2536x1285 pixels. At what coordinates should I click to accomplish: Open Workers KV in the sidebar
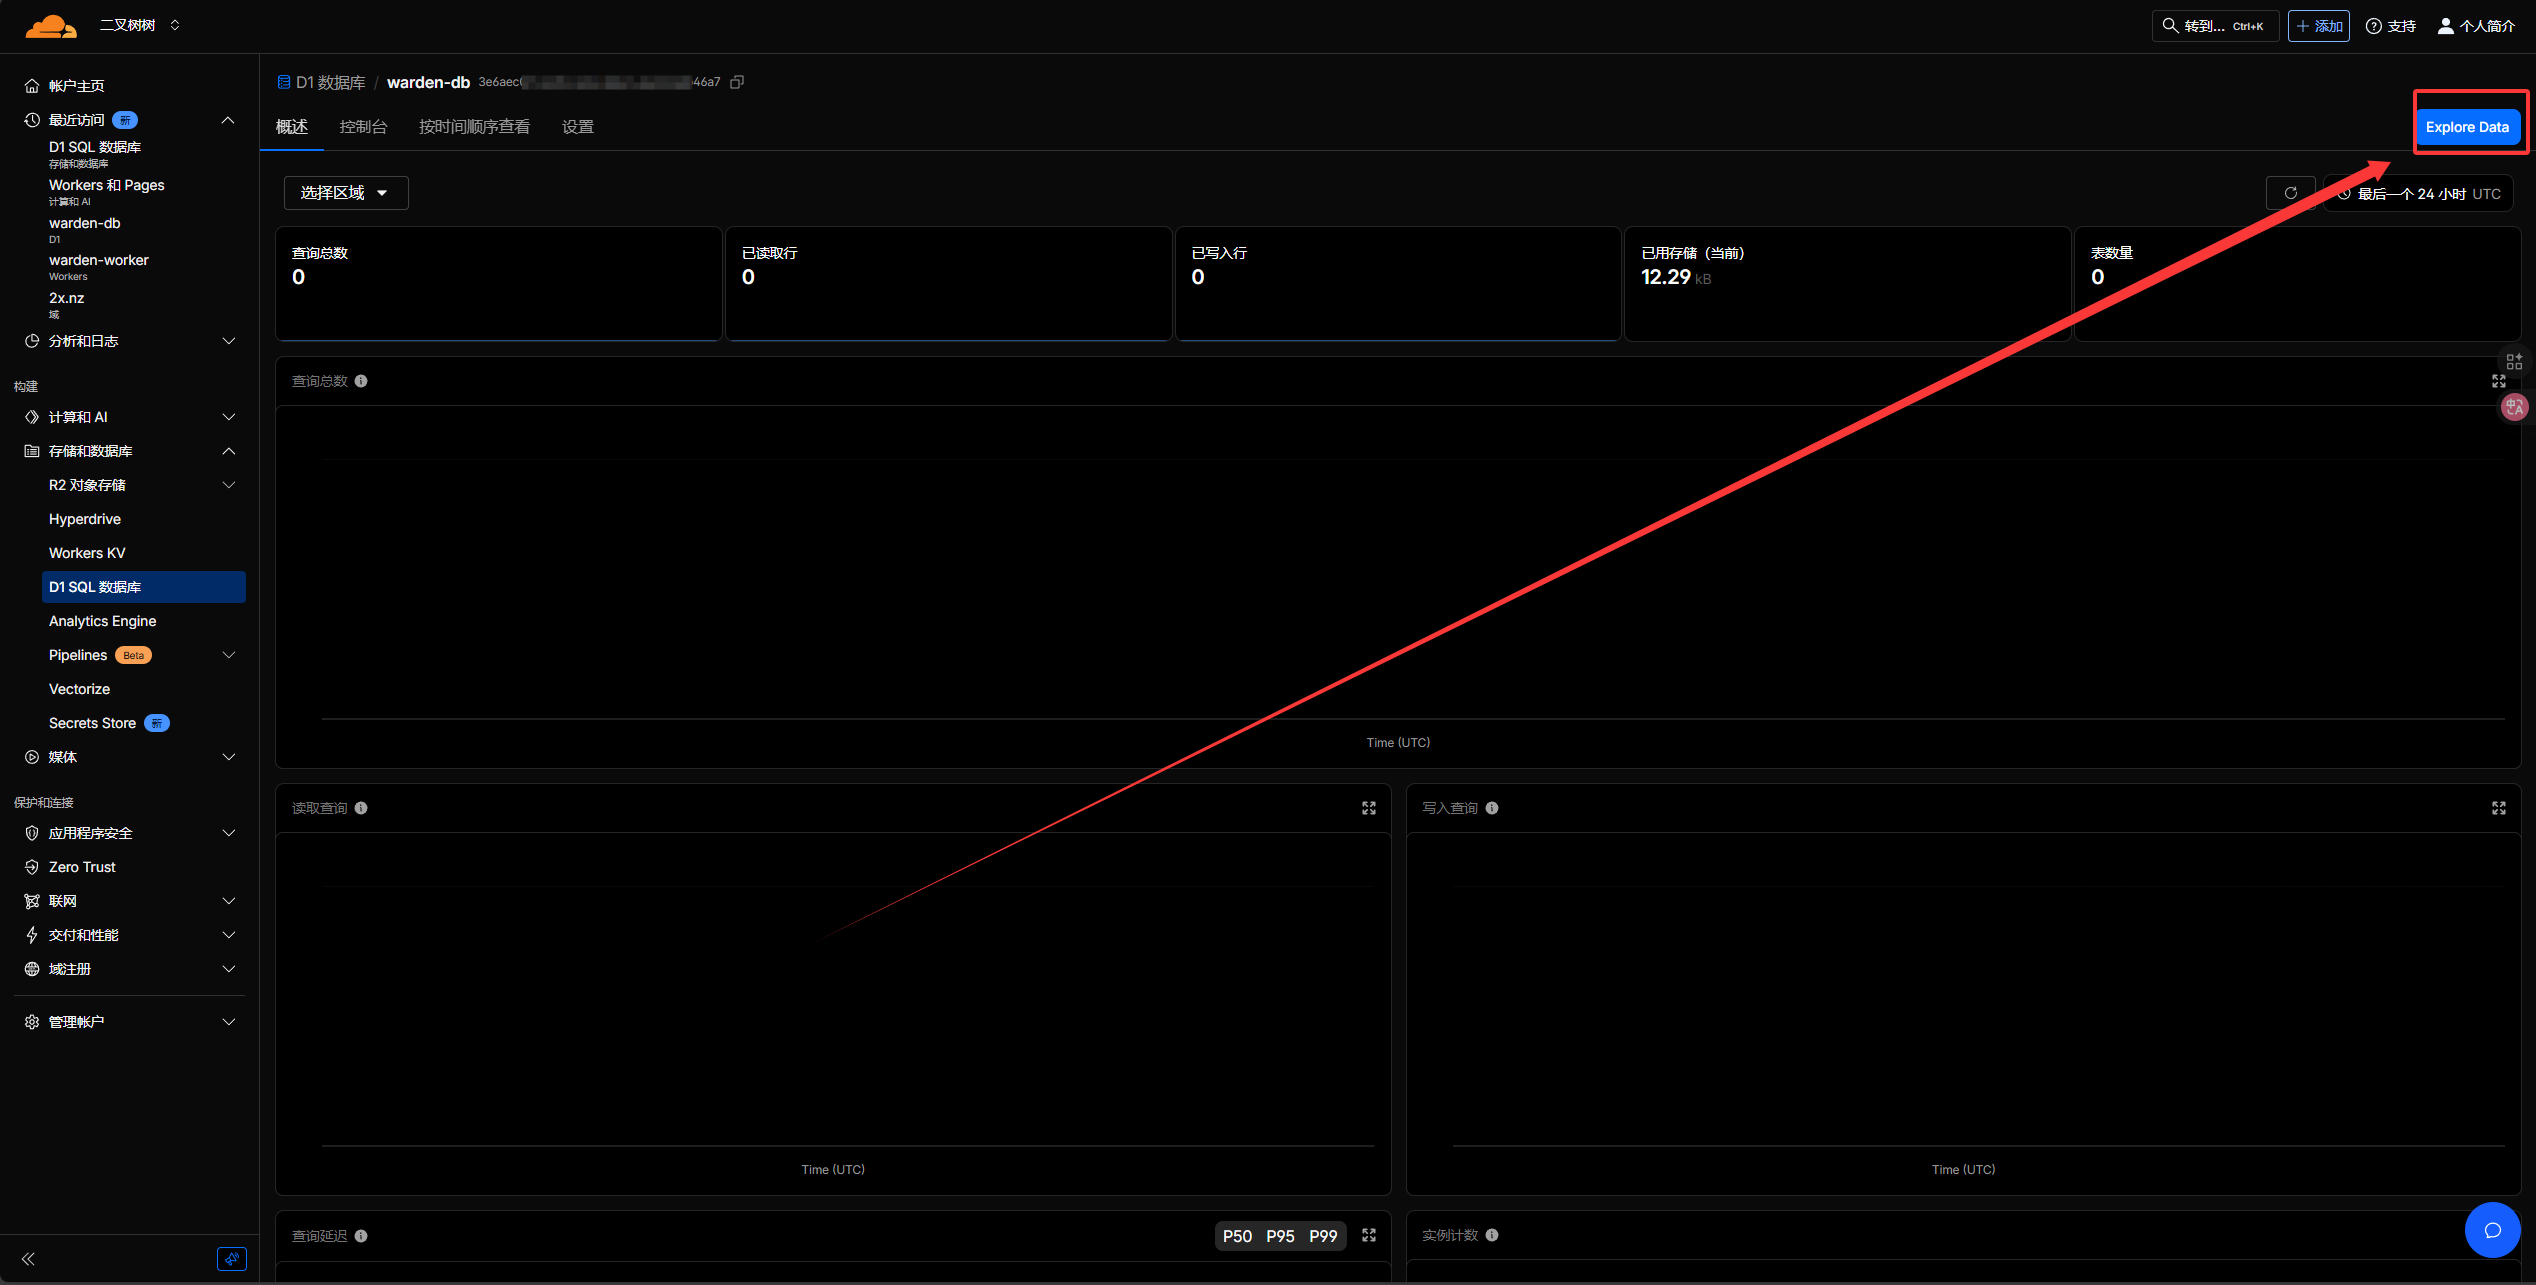(x=87, y=553)
